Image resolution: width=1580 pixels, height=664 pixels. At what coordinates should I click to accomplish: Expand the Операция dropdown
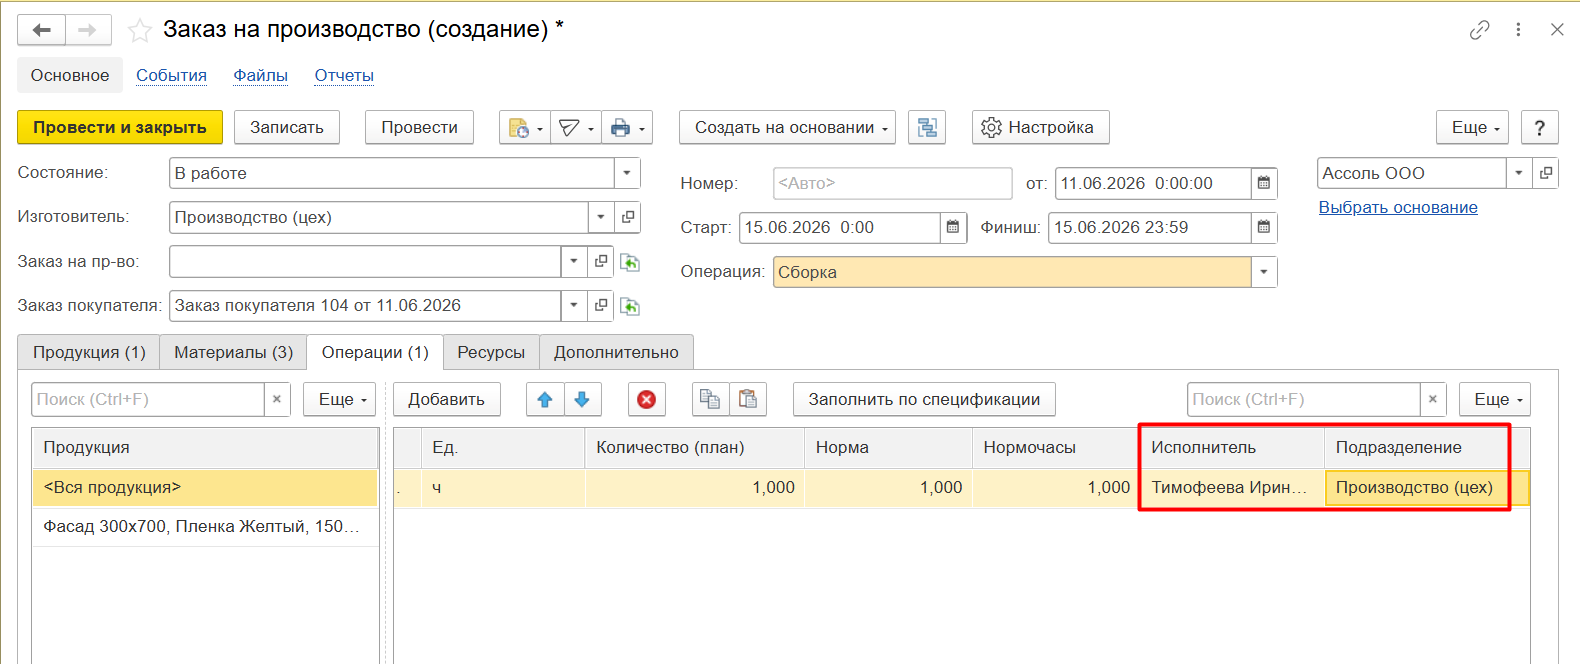coord(1264,272)
